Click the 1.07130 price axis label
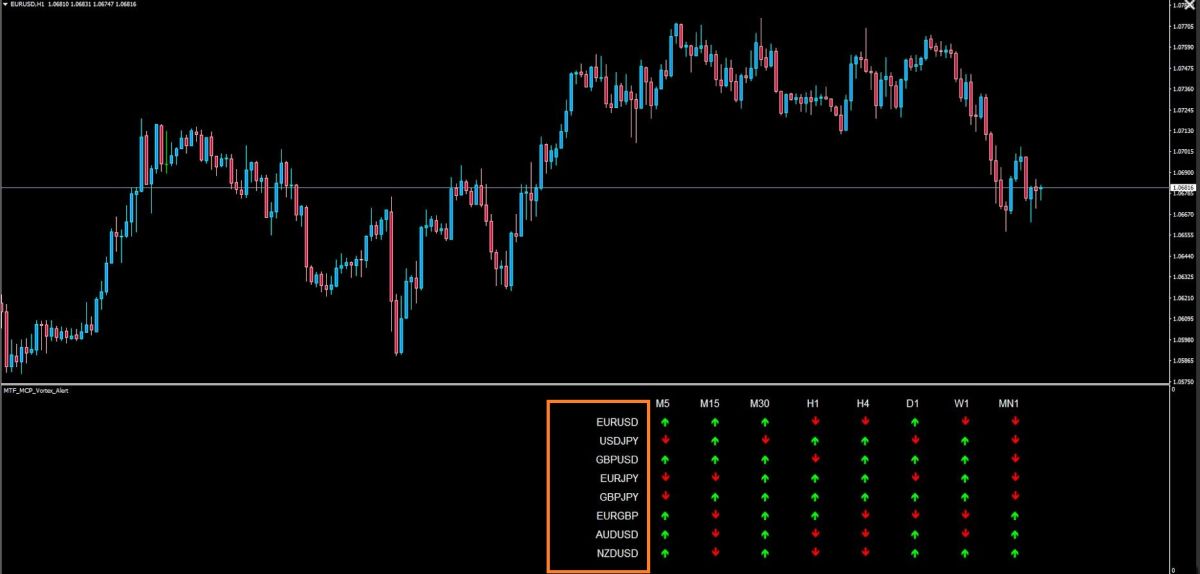This screenshot has height=574, width=1200. tap(1184, 131)
